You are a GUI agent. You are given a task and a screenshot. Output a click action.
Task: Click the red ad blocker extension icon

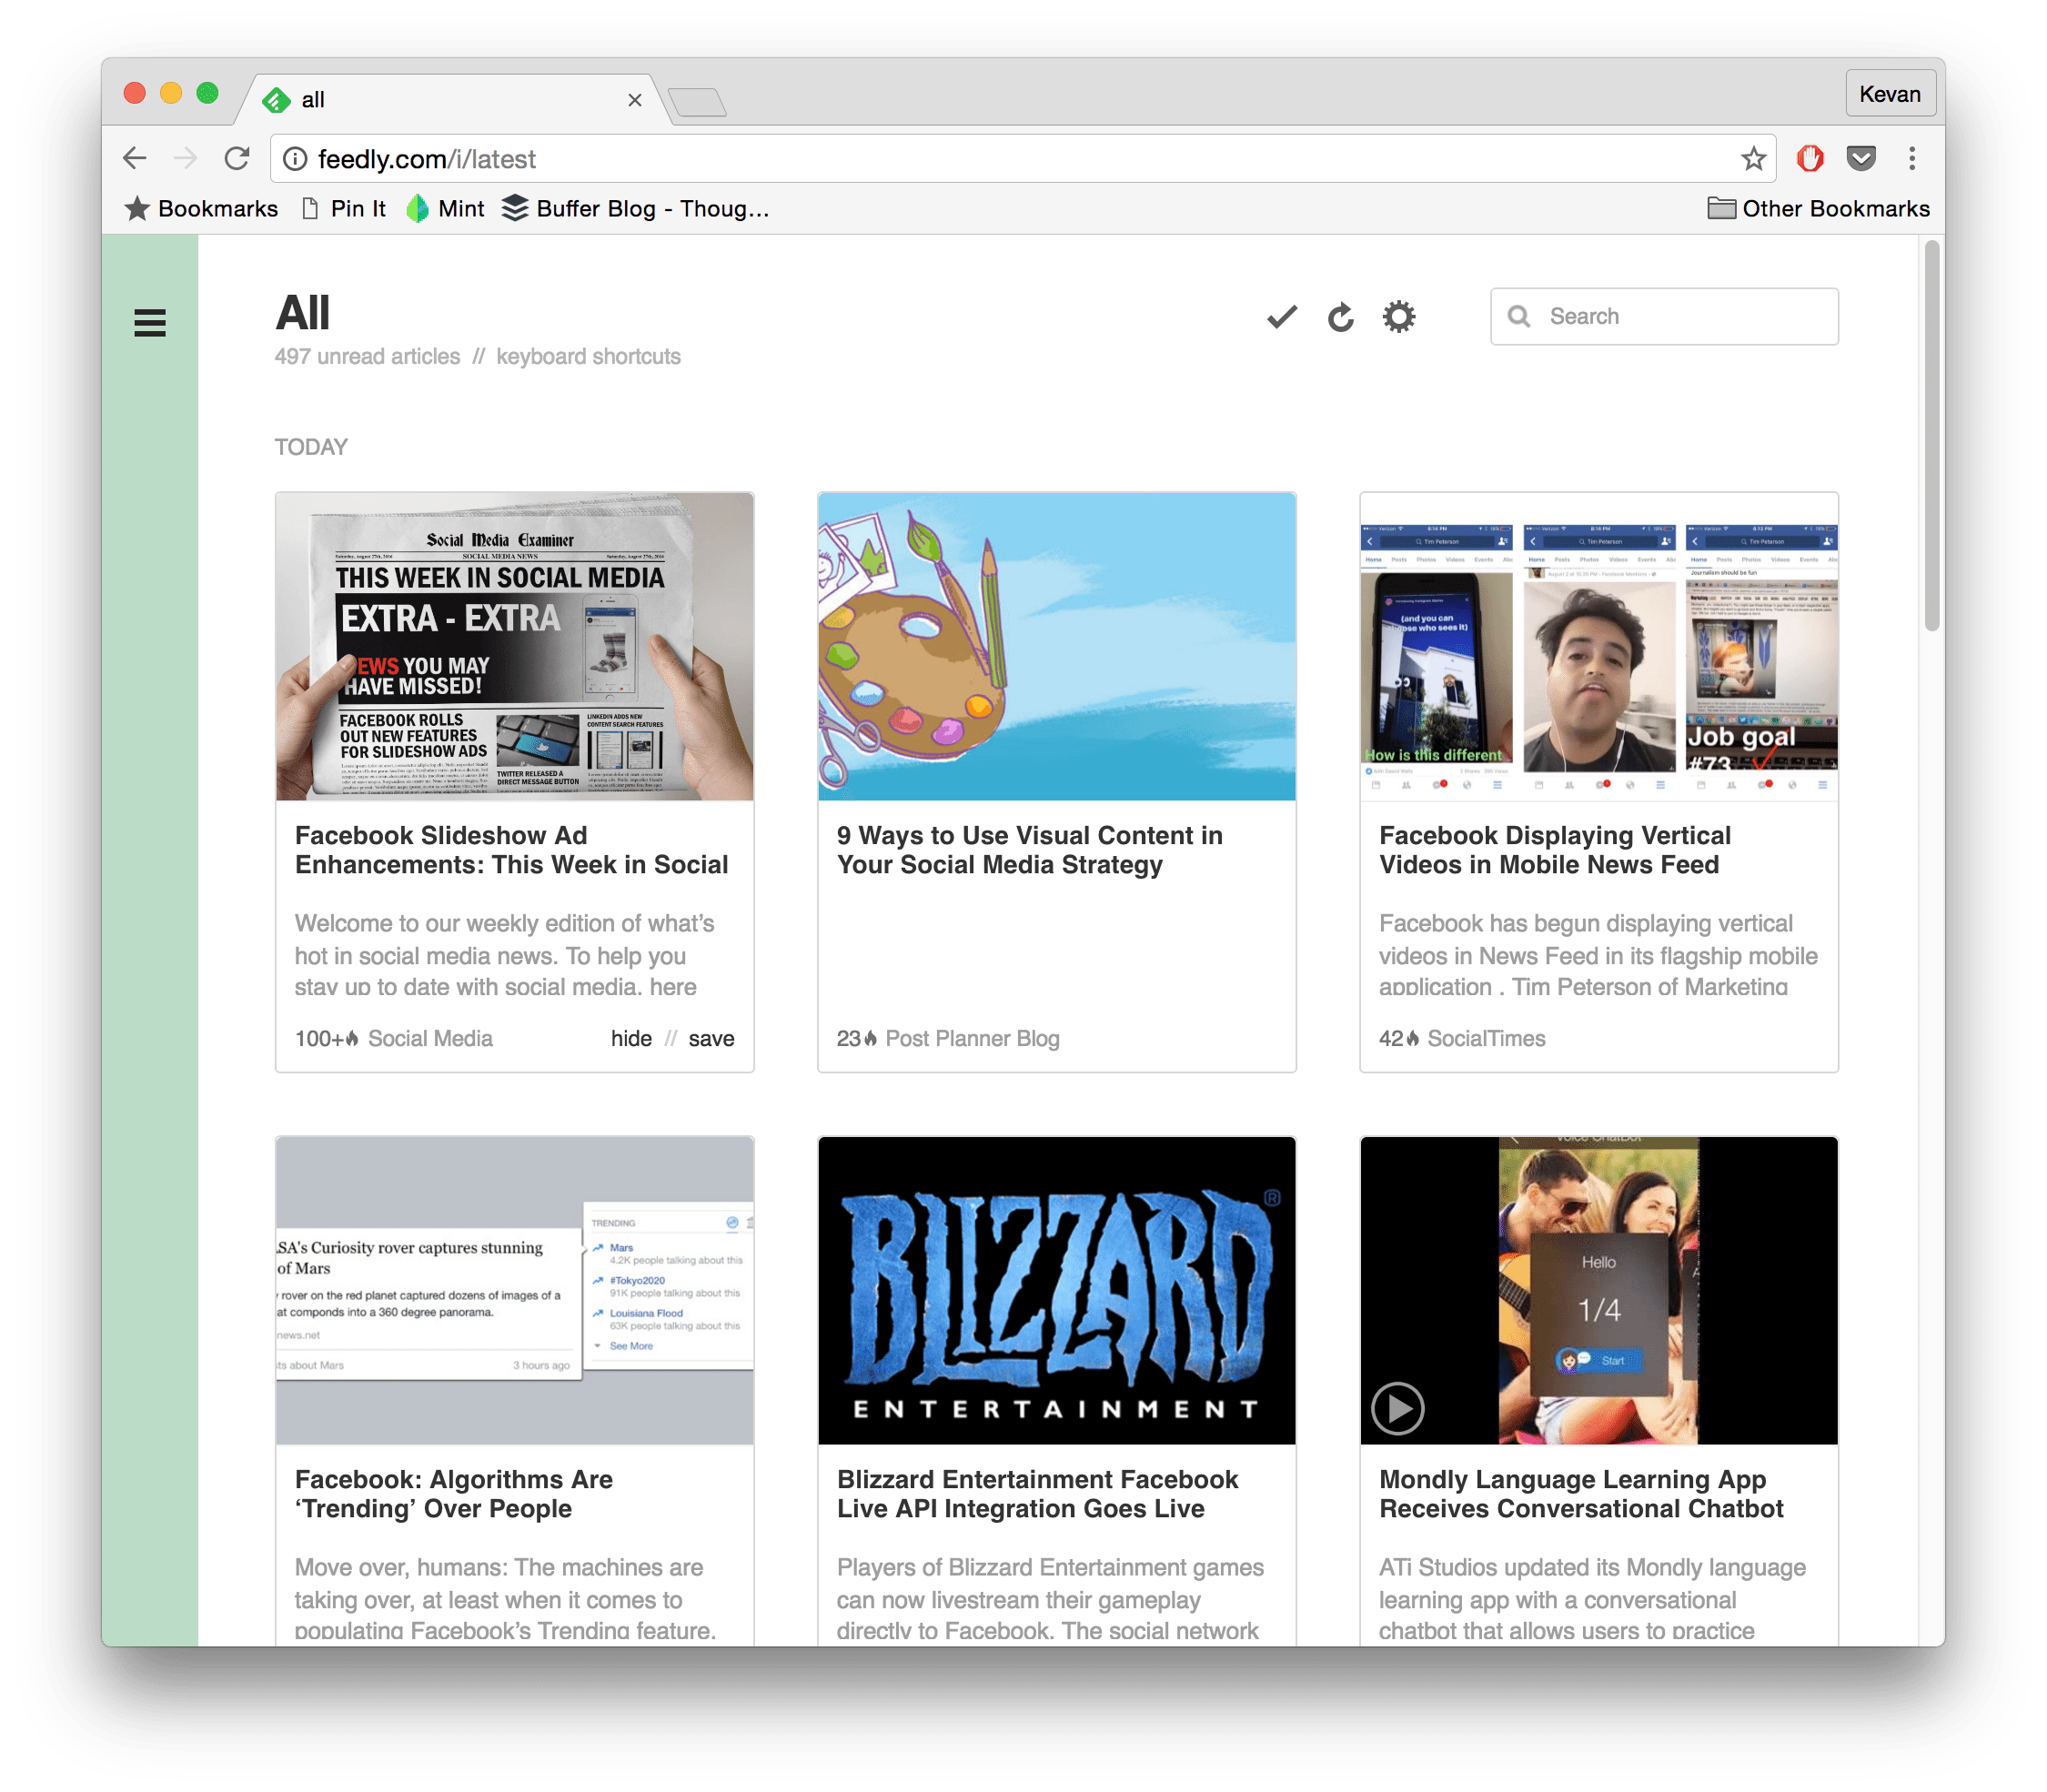pyautogui.click(x=1810, y=158)
